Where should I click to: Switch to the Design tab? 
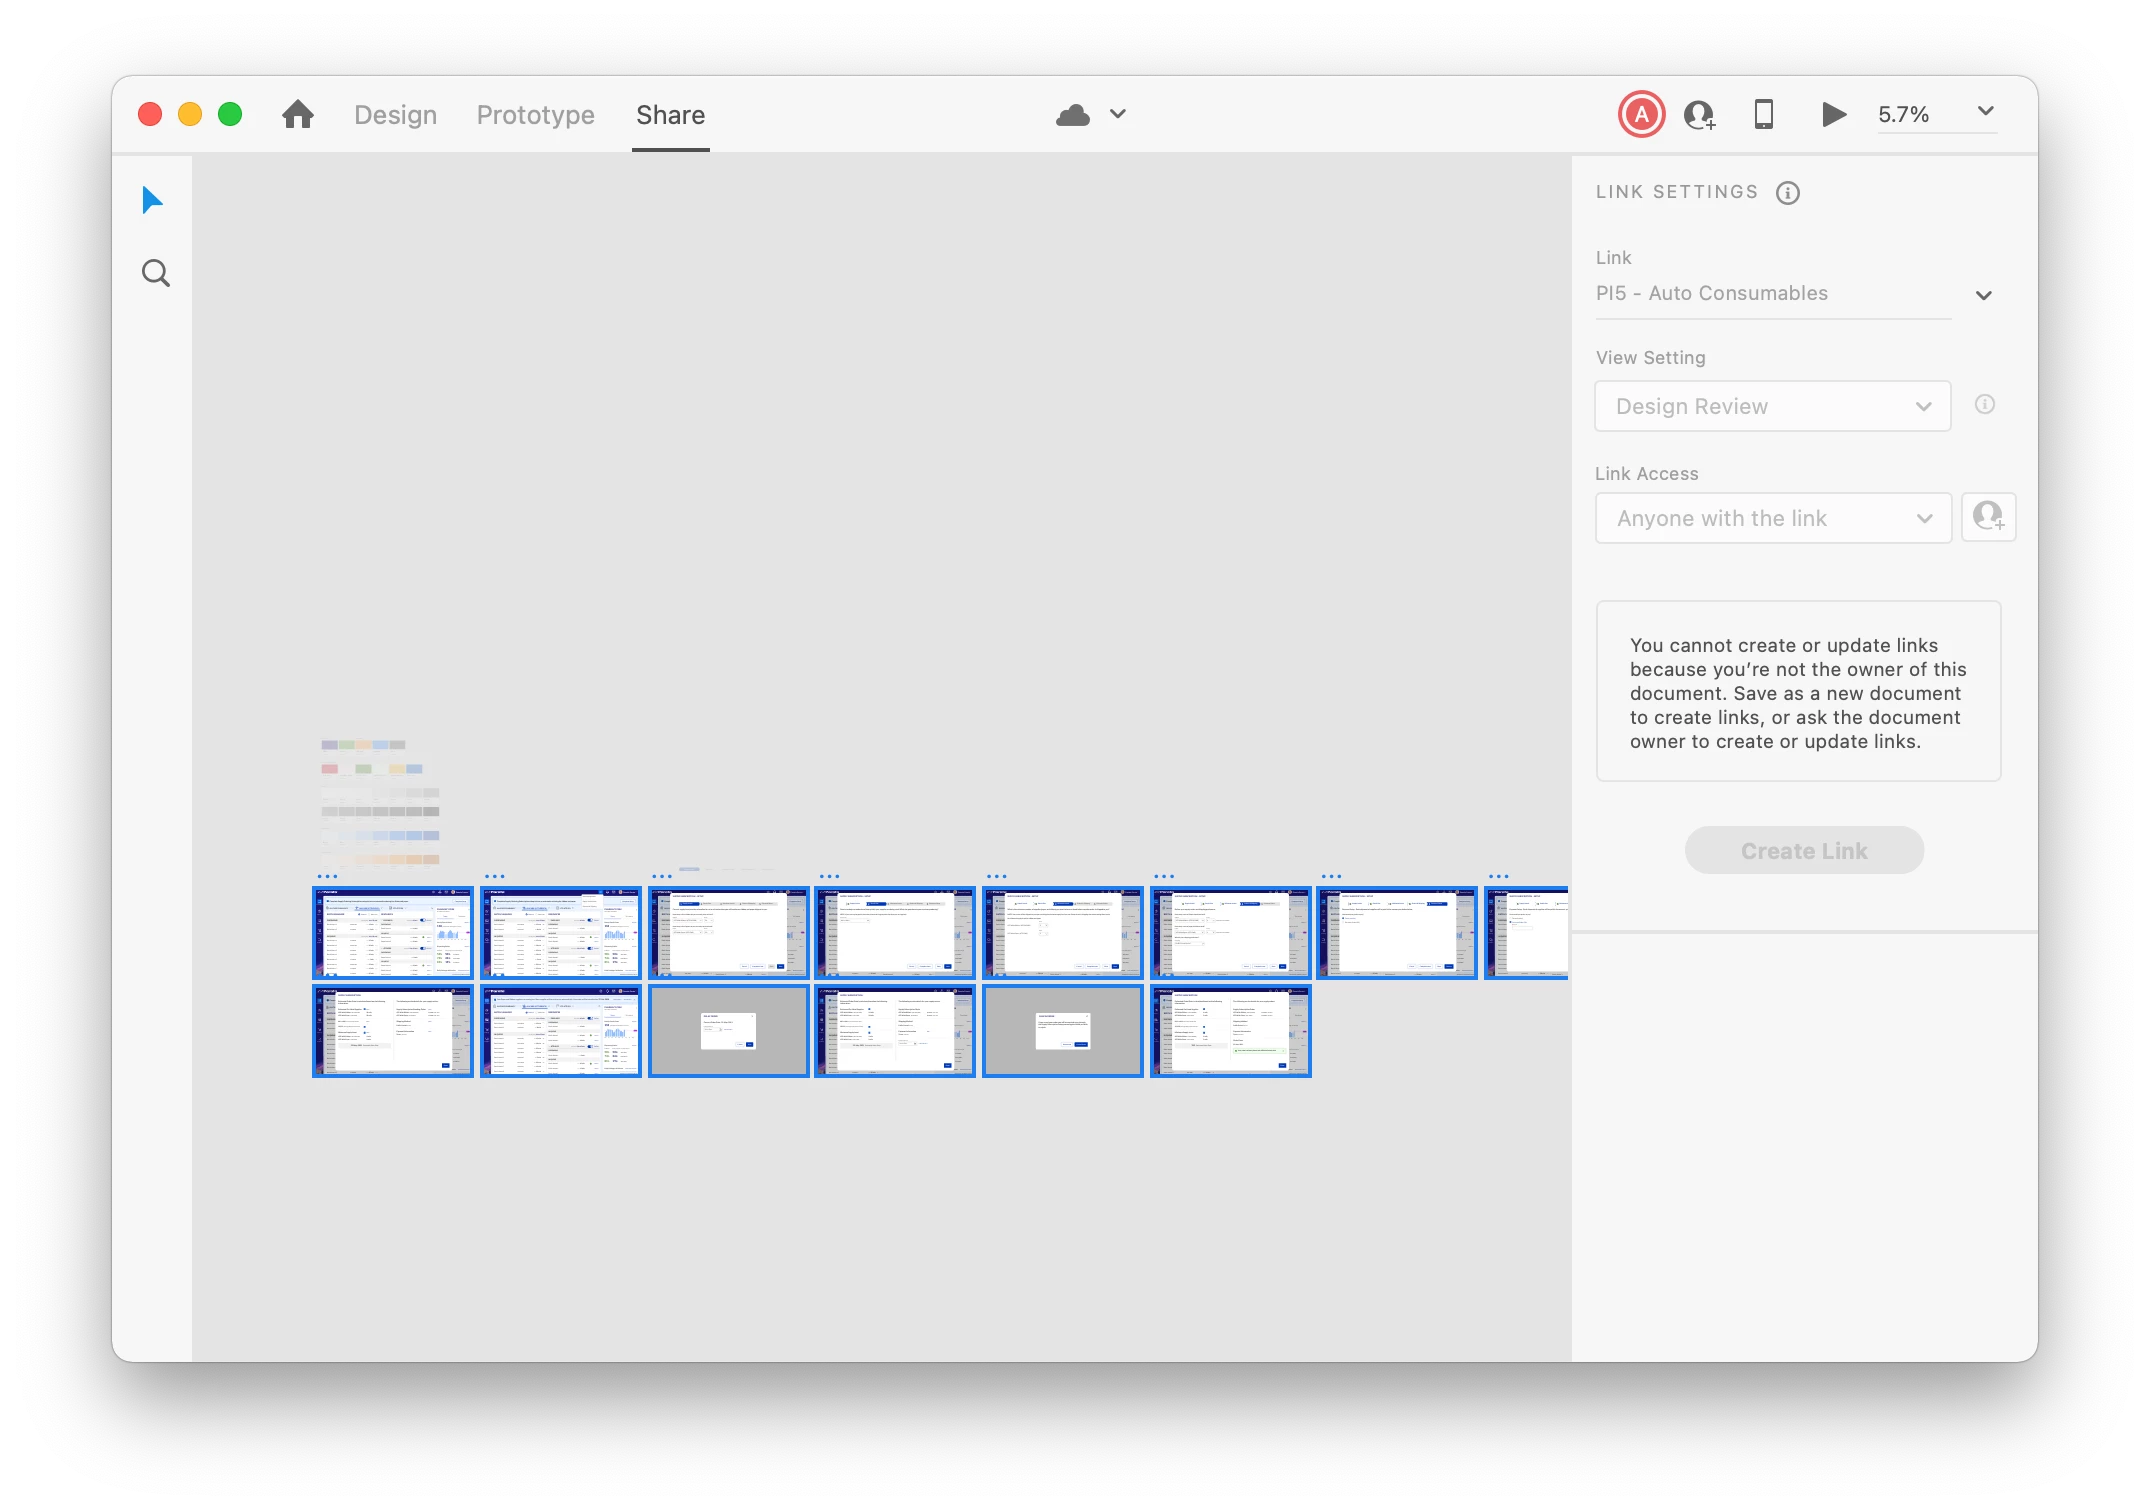click(395, 115)
